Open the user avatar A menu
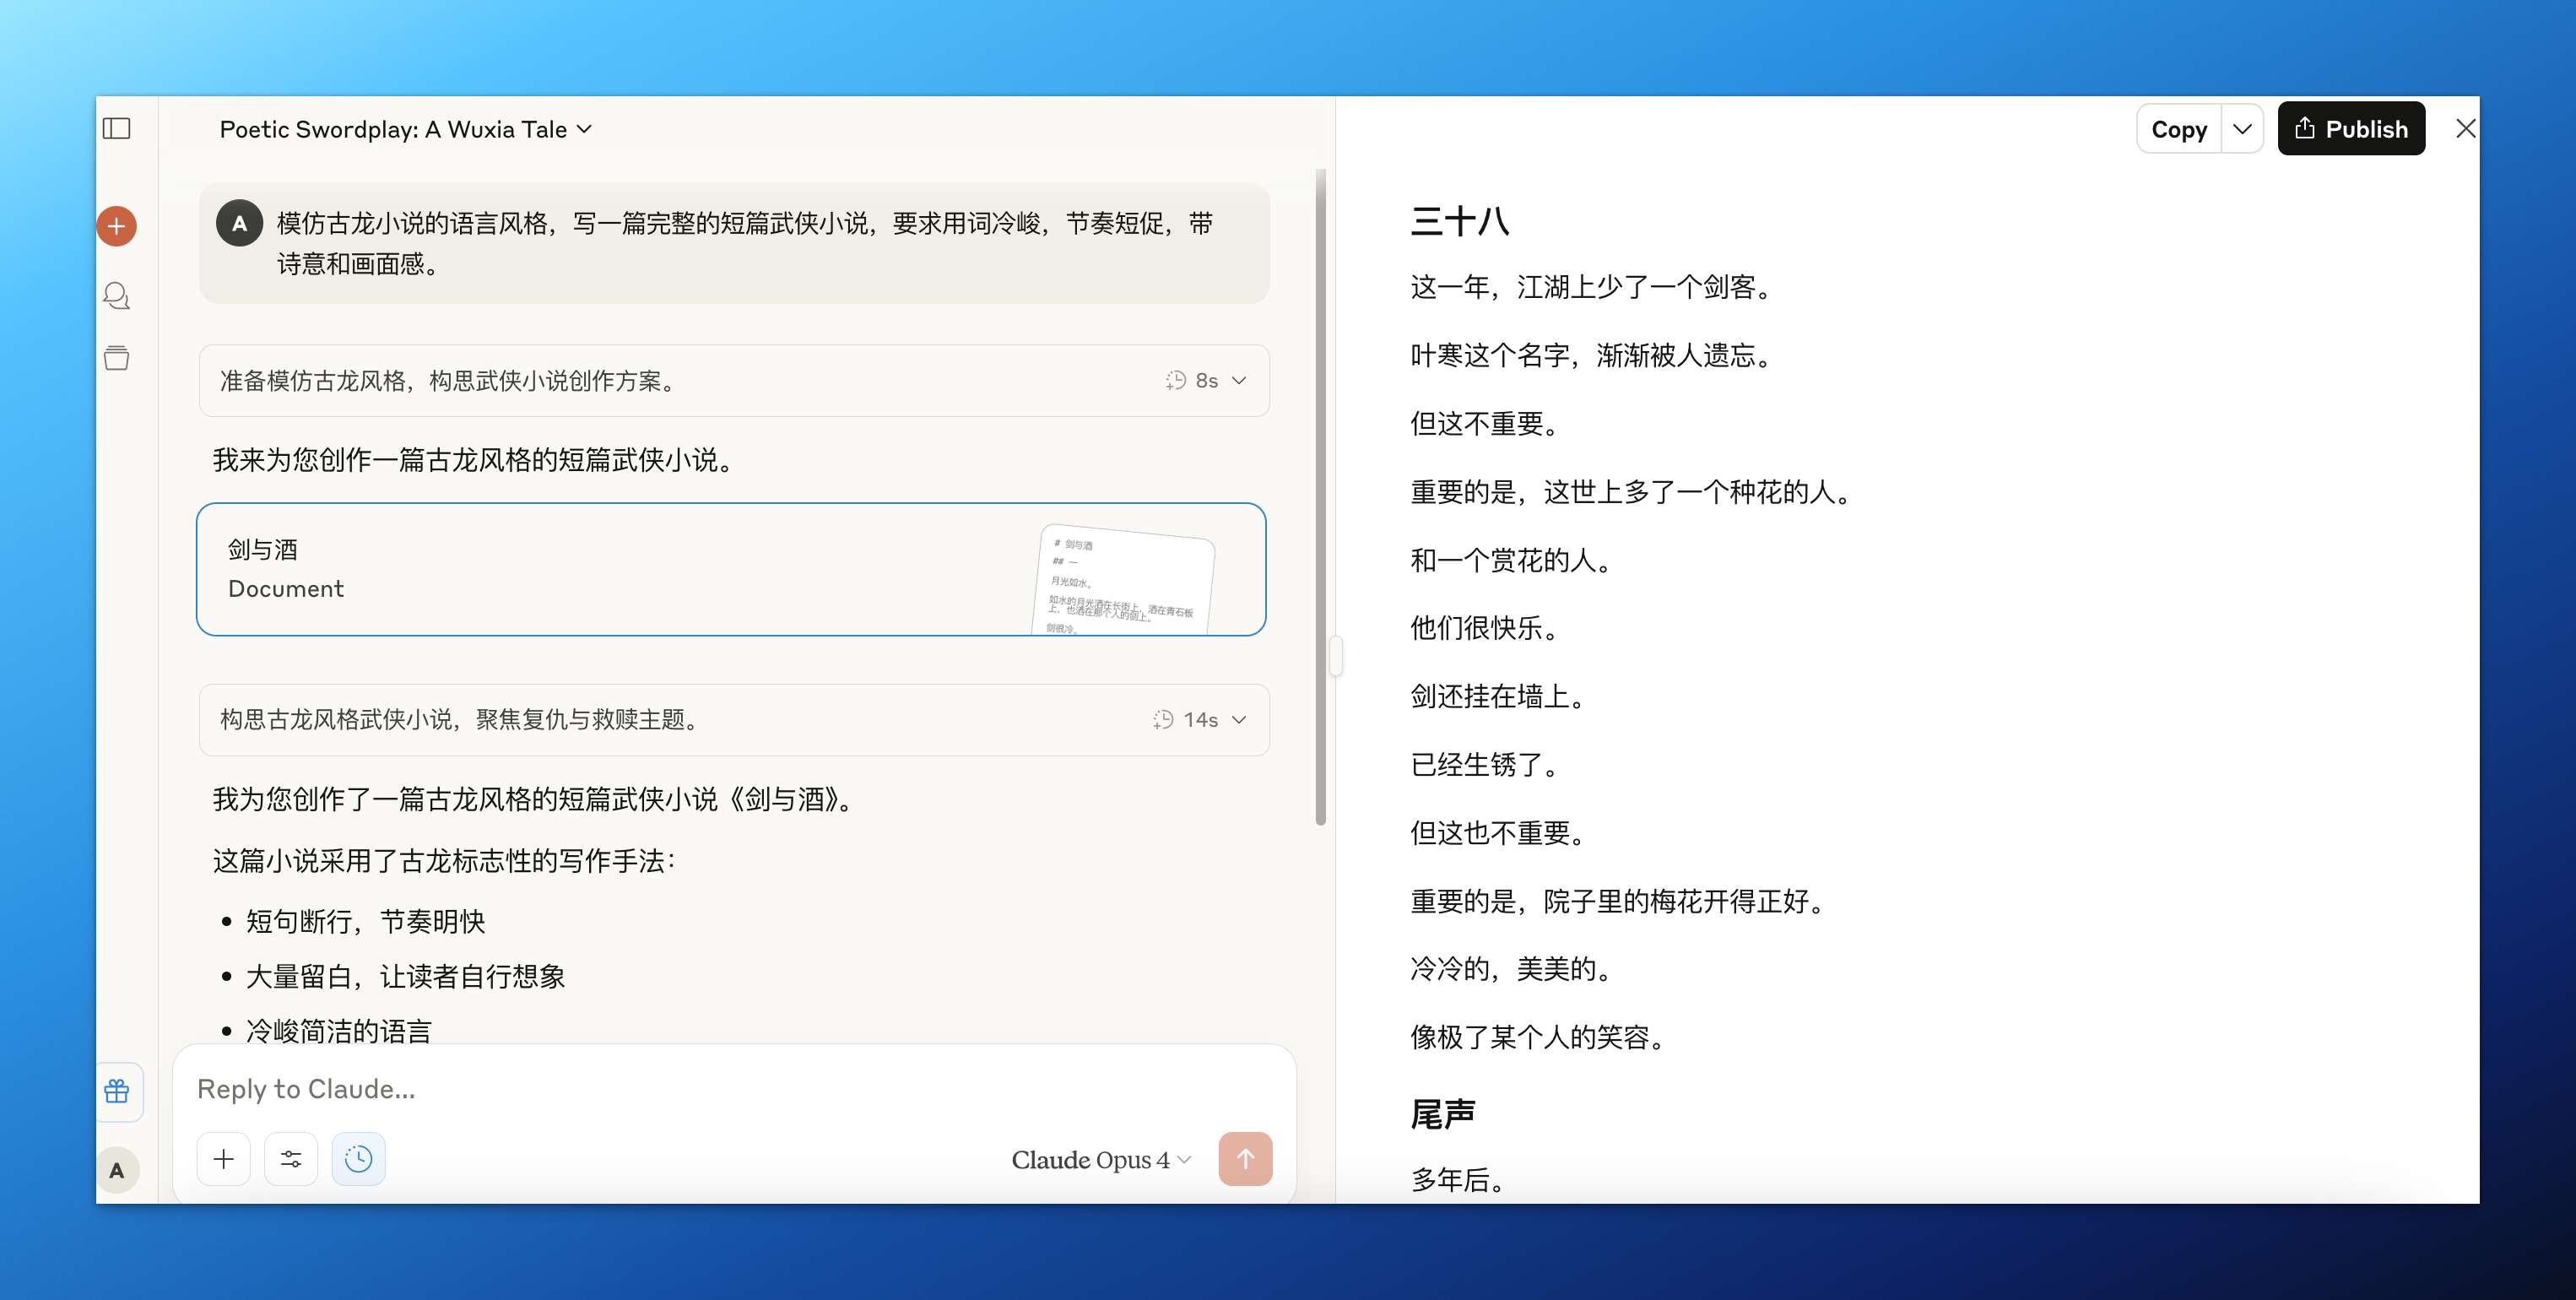The height and width of the screenshot is (1300, 2576). point(117,1170)
